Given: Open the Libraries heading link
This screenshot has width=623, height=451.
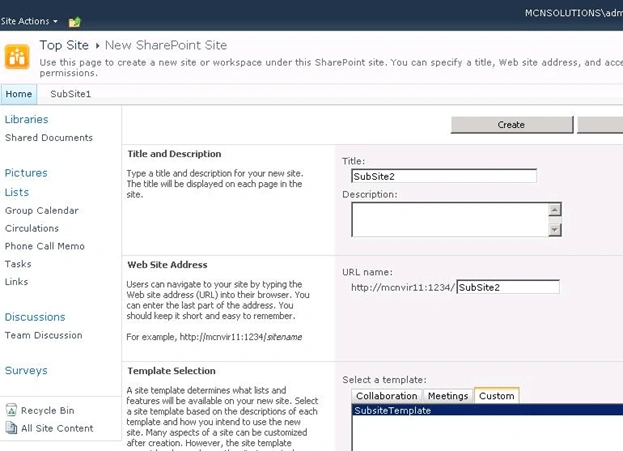Looking at the screenshot, I should [26, 119].
